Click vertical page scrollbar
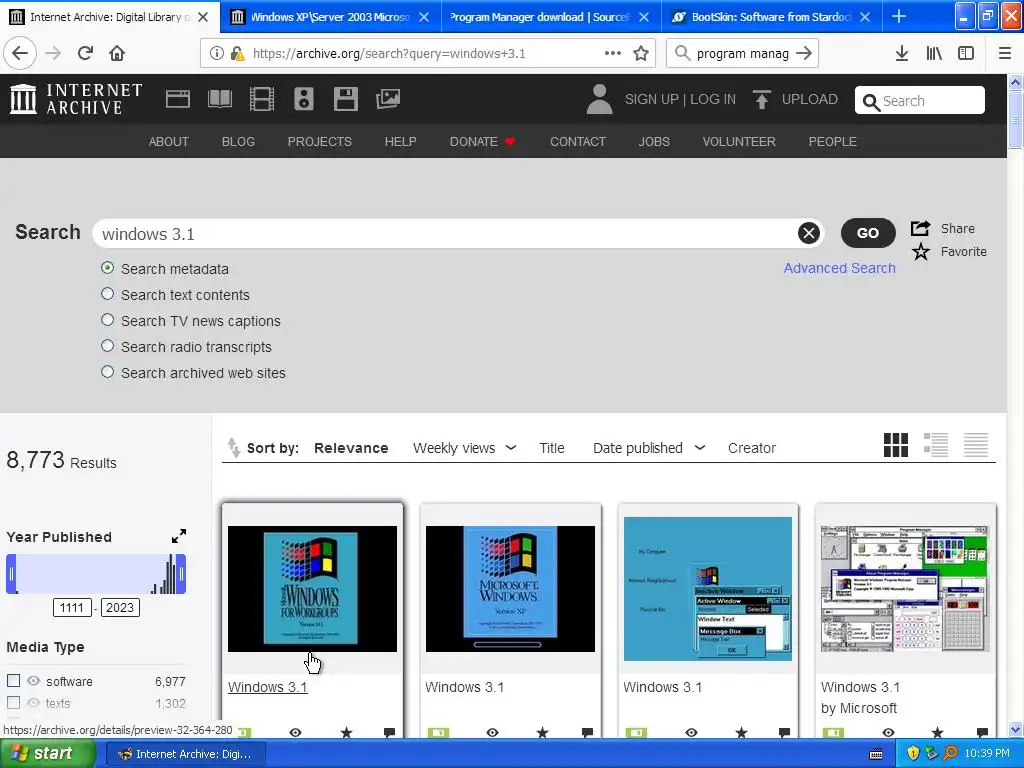The width and height of the screenshot is (1024, 768). (x=1015, y=118)
